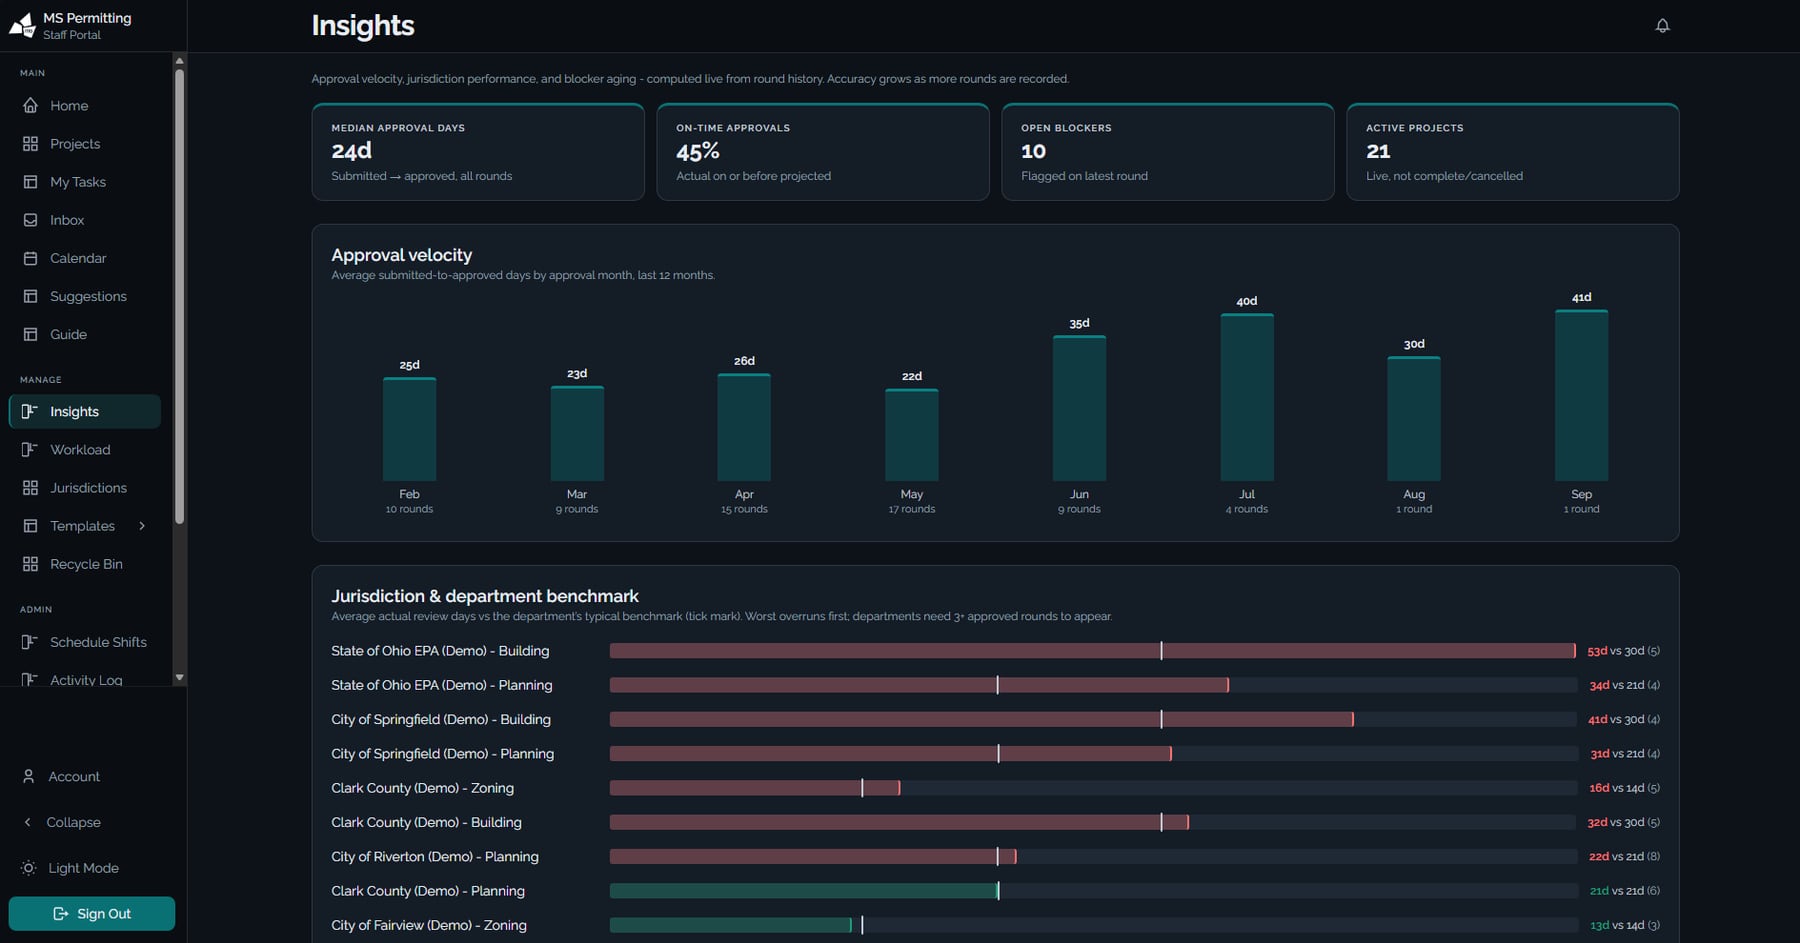This screenshot has height=943, width=1800.
Task: Open the Home page
Action: (85, 106)
